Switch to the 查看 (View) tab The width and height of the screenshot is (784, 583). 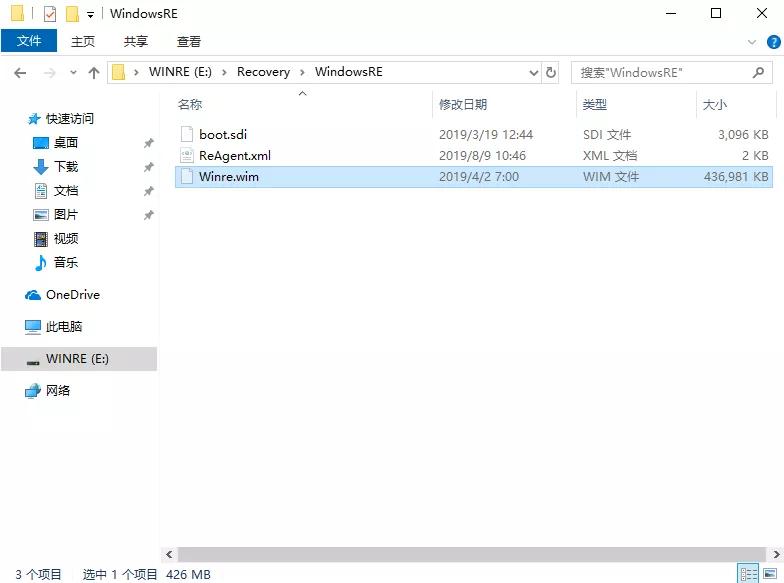point(188,41)
